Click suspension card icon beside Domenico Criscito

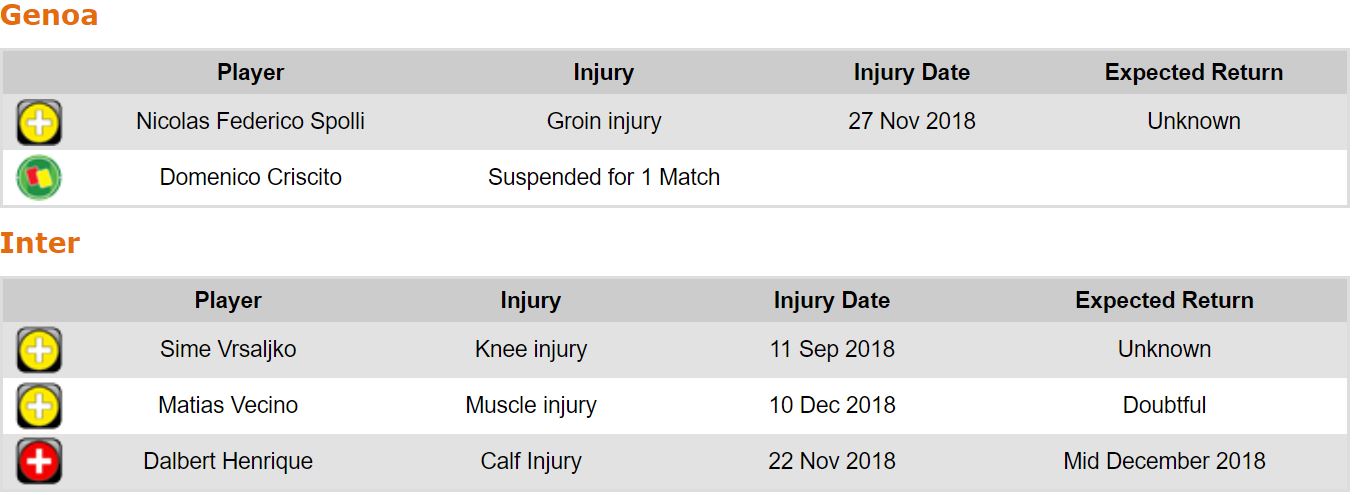pos(39,178)
